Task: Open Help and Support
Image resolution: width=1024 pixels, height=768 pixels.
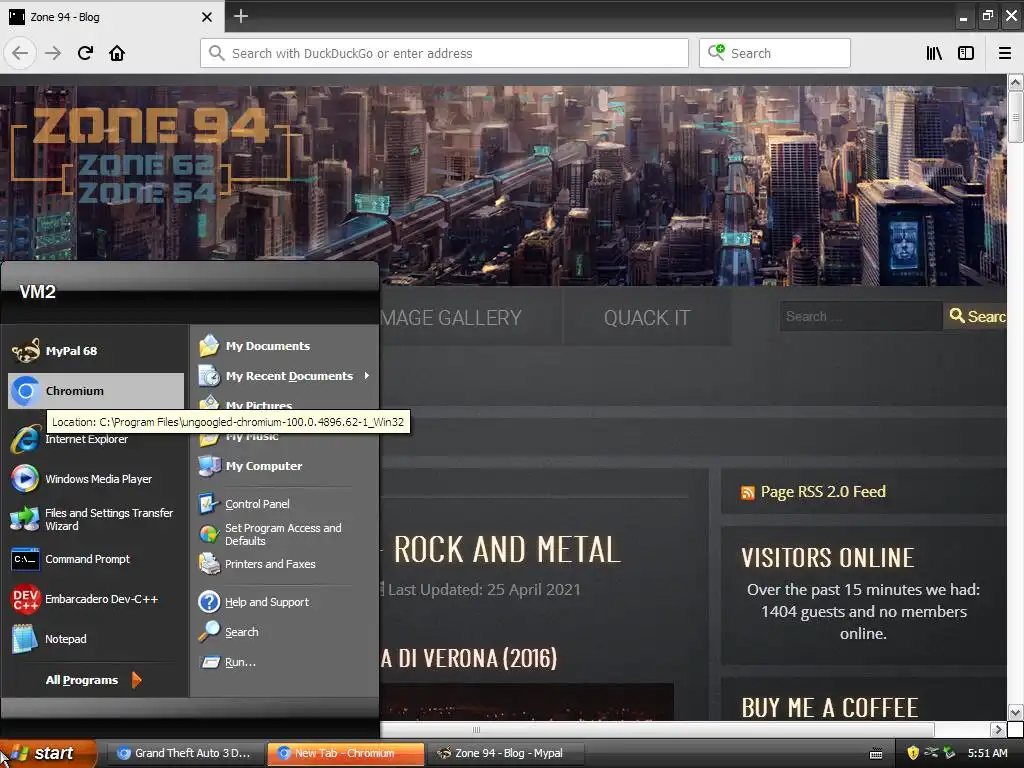Action: click(x=284, y=601)
